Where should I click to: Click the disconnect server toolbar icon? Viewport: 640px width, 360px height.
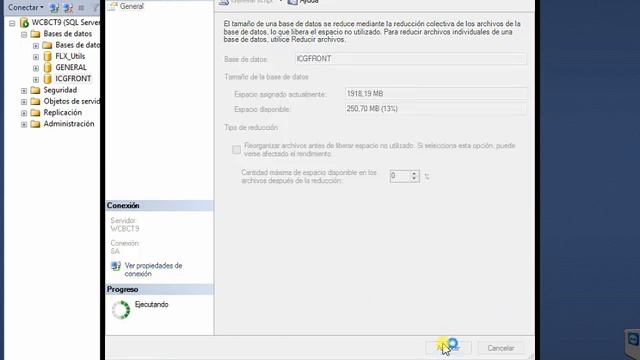(x=68, y=7)
